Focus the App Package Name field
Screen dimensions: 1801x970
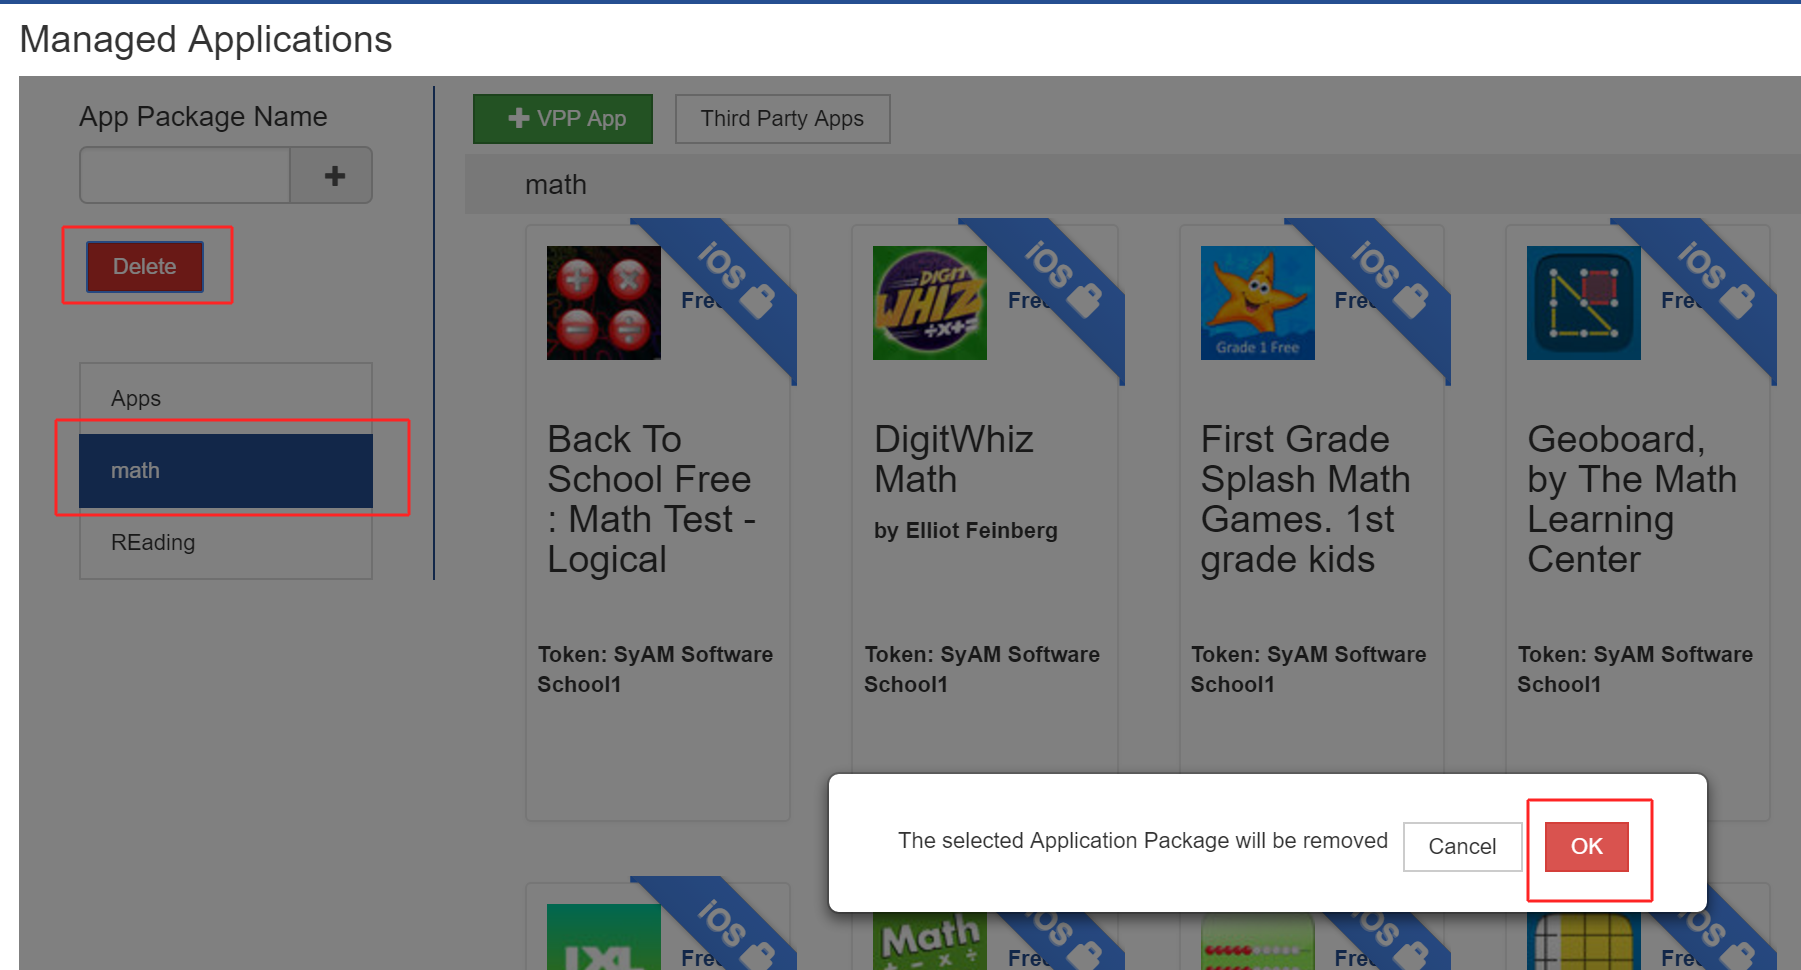(x=185, y=176)
